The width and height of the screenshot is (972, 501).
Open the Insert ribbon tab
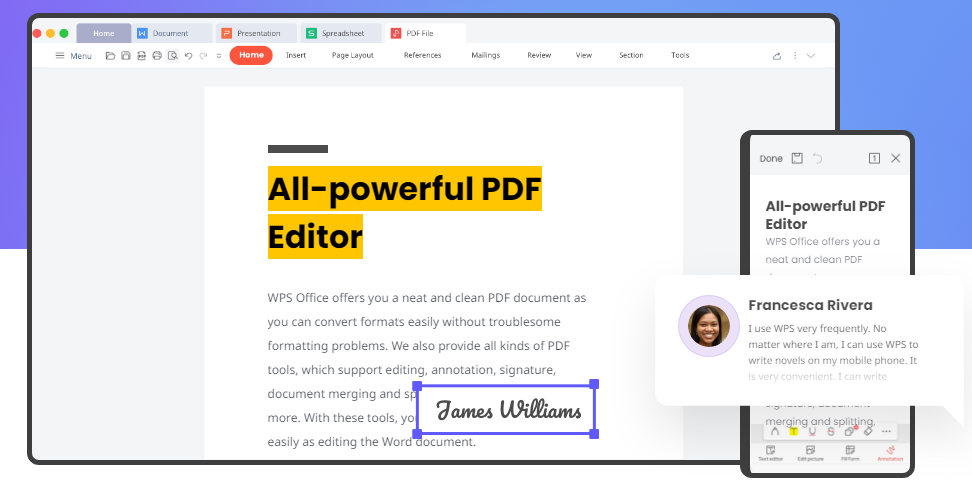(296, 55)
